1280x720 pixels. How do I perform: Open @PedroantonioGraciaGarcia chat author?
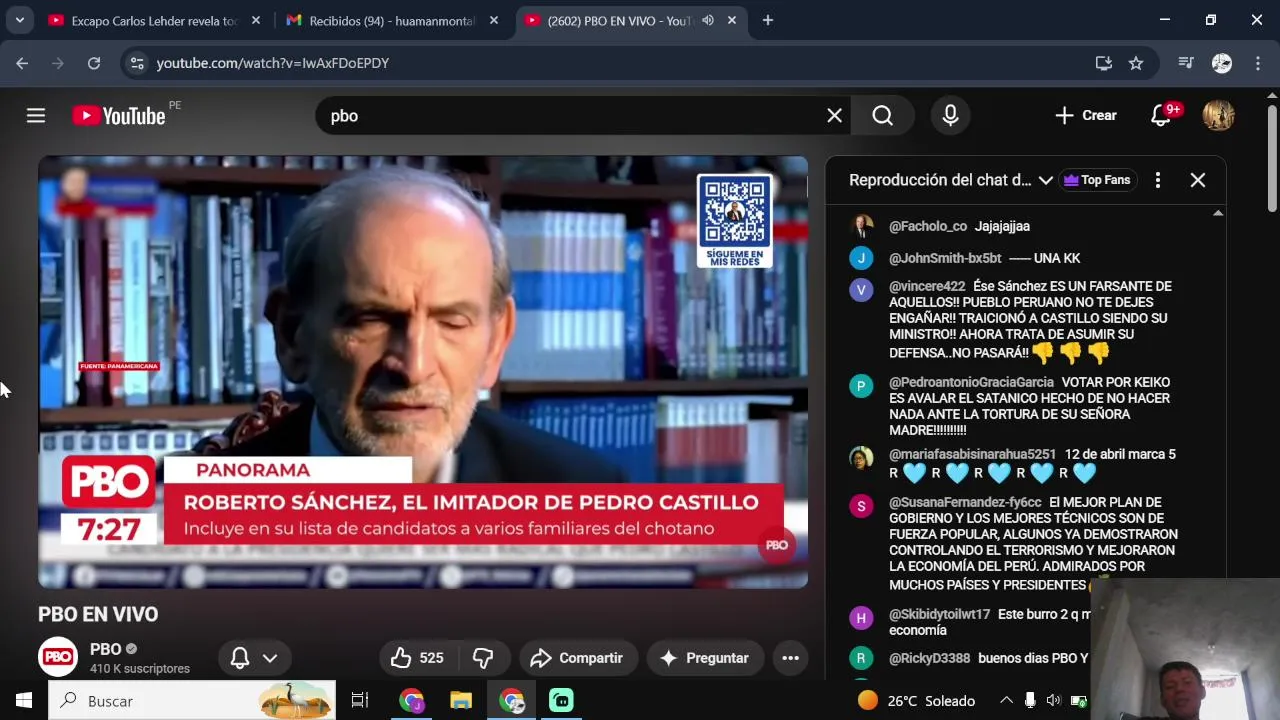click(x=971, y=382)
